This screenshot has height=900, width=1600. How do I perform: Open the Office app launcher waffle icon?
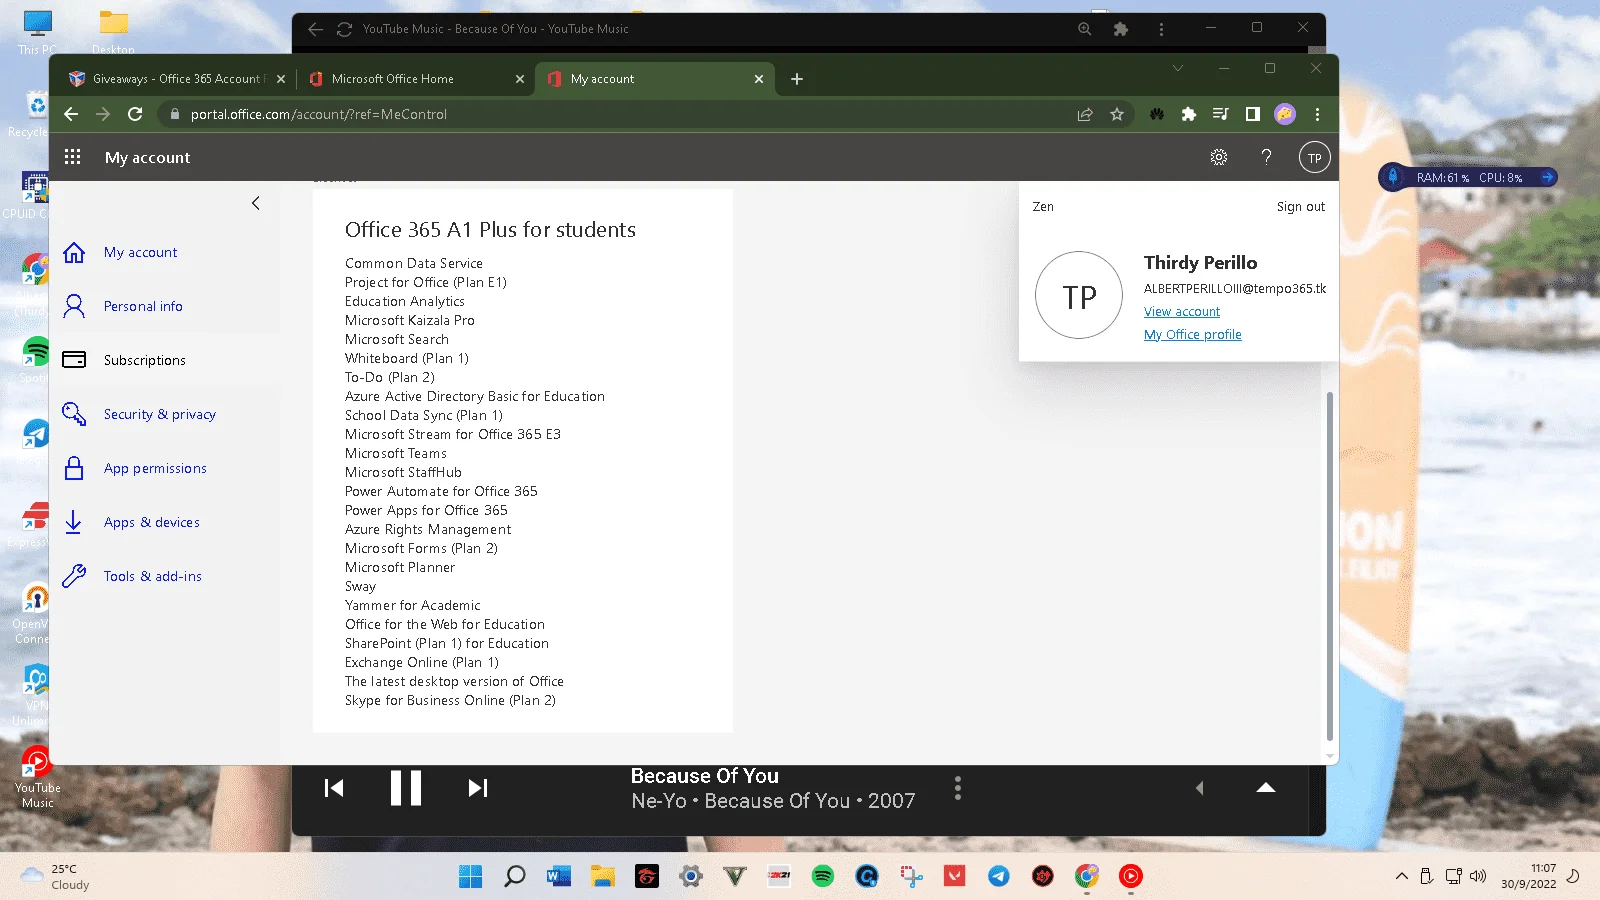pyautogui.click(x=72, y=157)
